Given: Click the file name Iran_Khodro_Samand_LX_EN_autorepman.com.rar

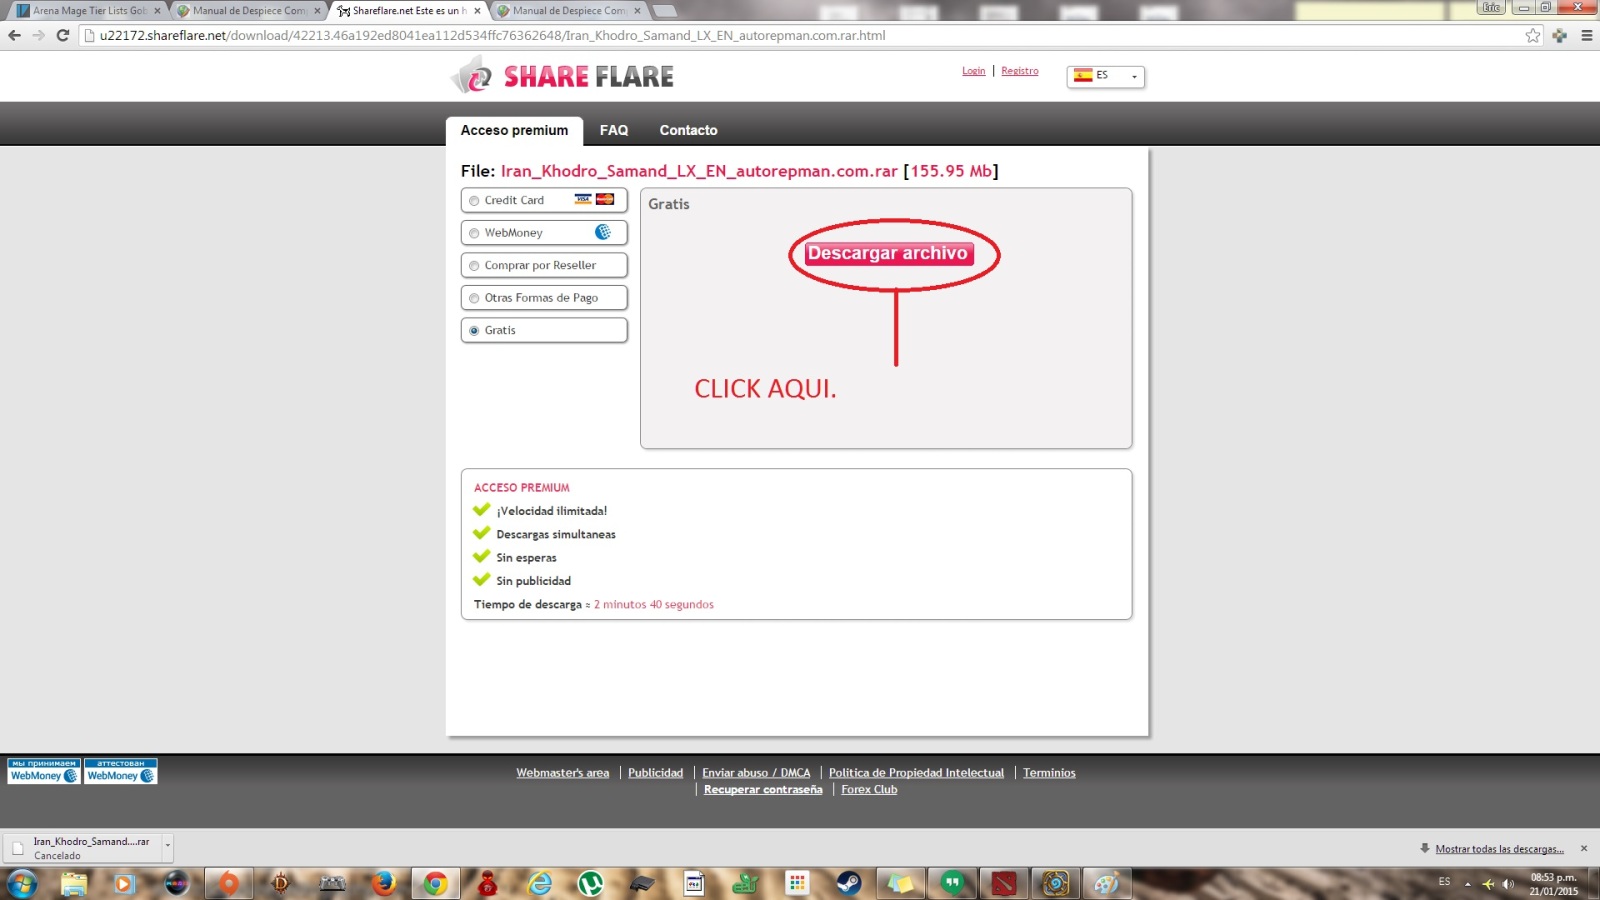Looking at the screenshot, I should coord(699,171).
